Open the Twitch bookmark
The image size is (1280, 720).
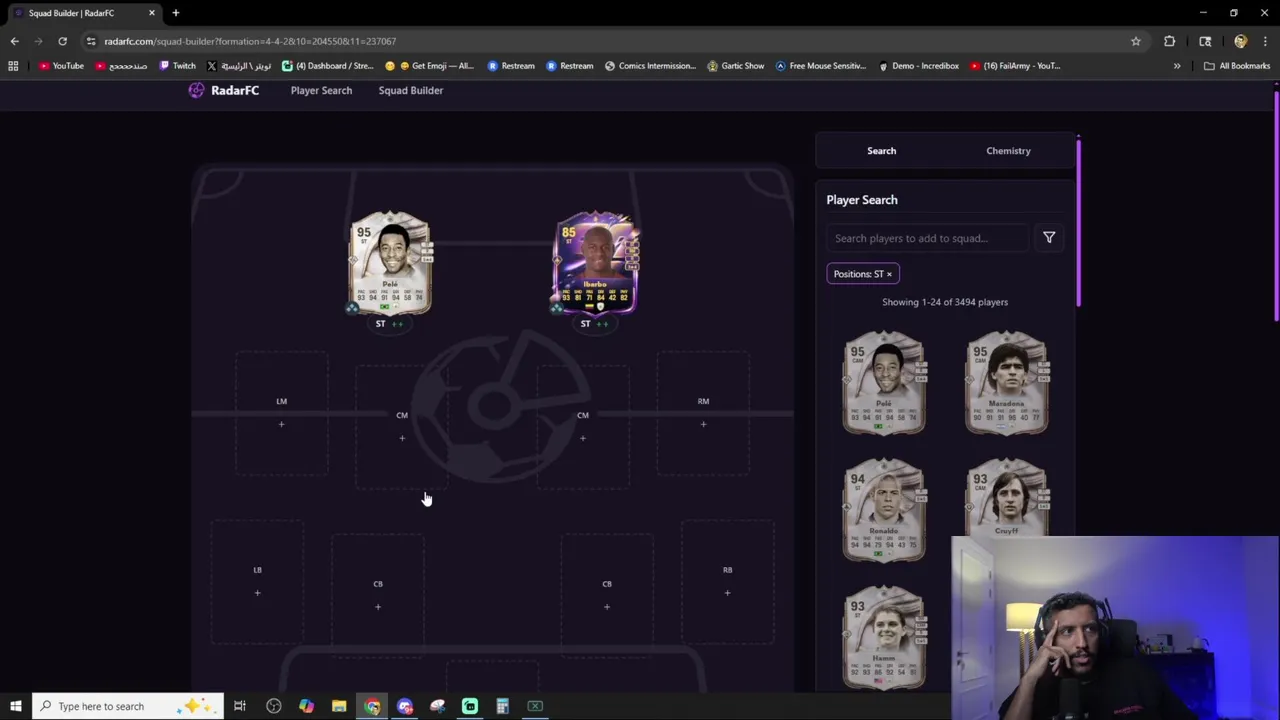click(177, 66)
